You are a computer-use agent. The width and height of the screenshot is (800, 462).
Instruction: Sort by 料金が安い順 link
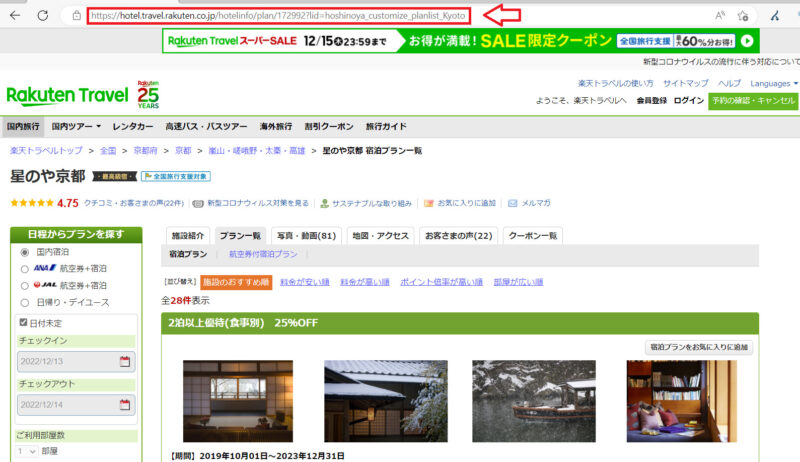tap(304, 282)
